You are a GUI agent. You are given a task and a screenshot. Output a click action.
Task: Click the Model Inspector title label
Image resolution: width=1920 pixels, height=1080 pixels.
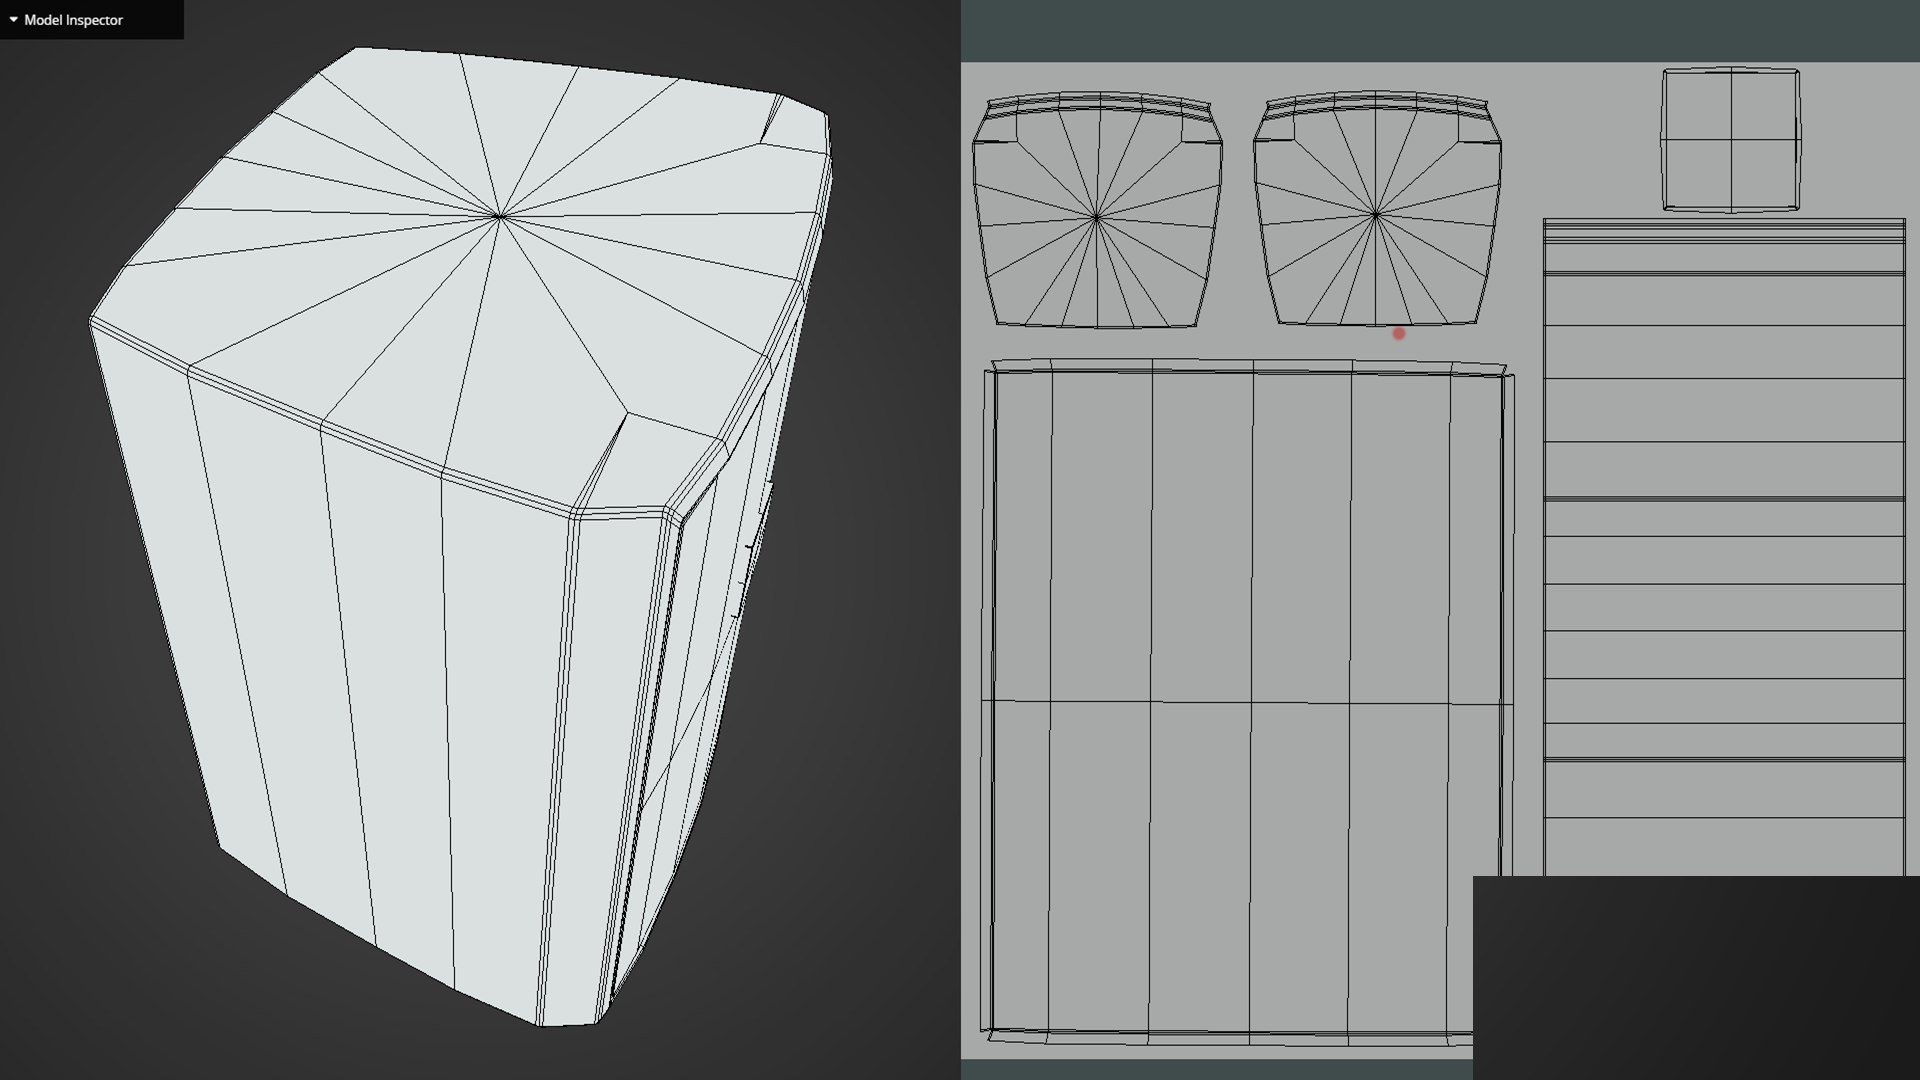pyautogui.click(x=73, y=20)
